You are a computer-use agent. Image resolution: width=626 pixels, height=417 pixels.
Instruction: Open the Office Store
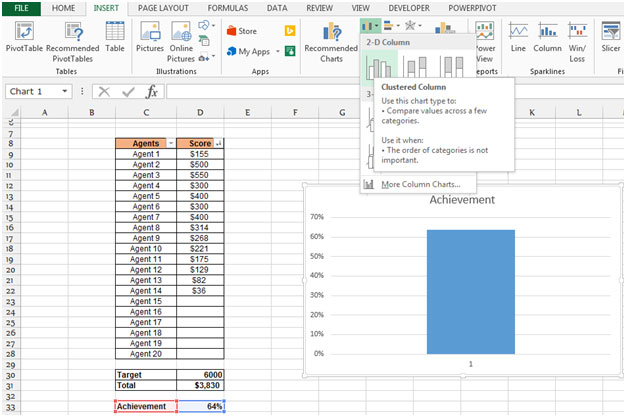242,31
